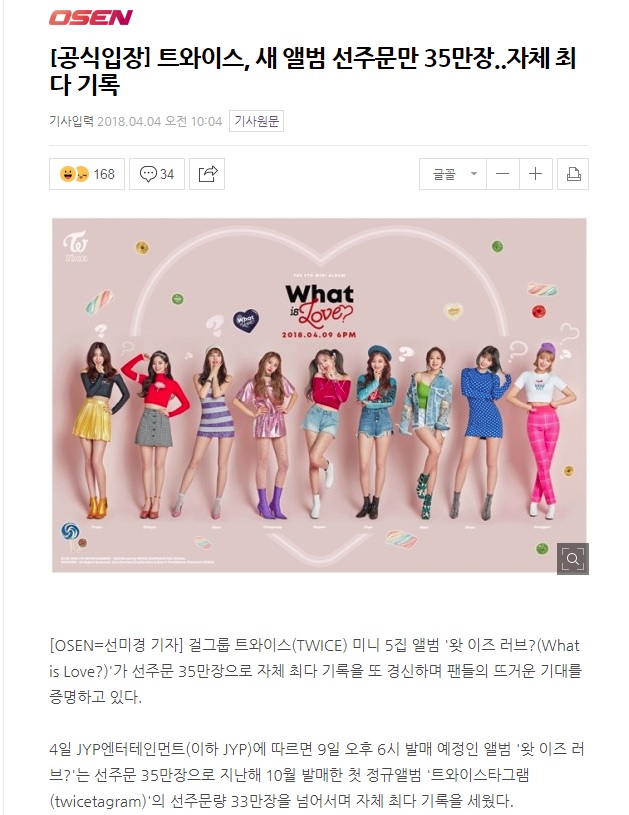The image size is (629, 815).
Task: Click the article headline about 트와이스
Action: (x=313, y=71)
